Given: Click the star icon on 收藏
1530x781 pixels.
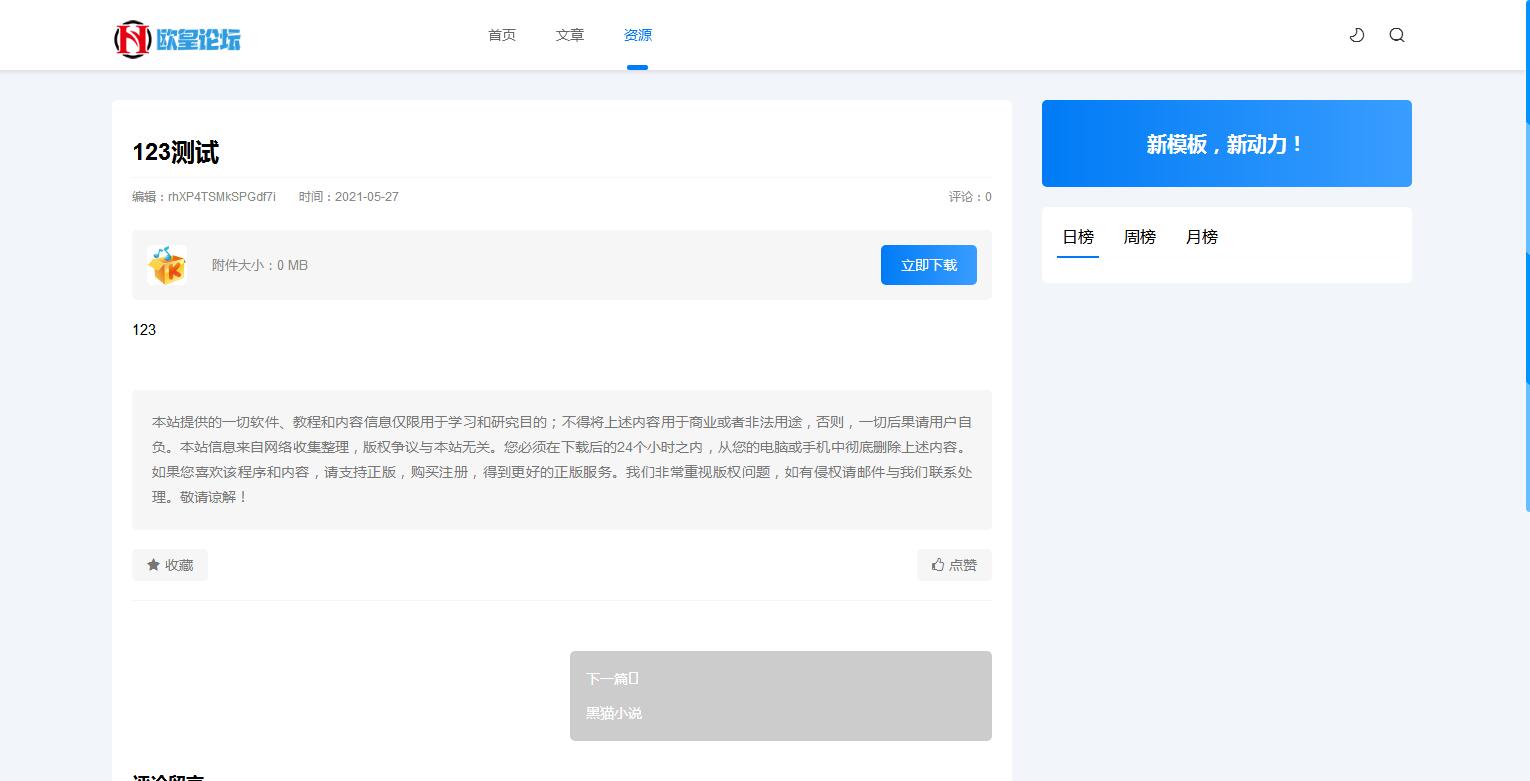Looking at the screenshot, I should coord(154,565).
